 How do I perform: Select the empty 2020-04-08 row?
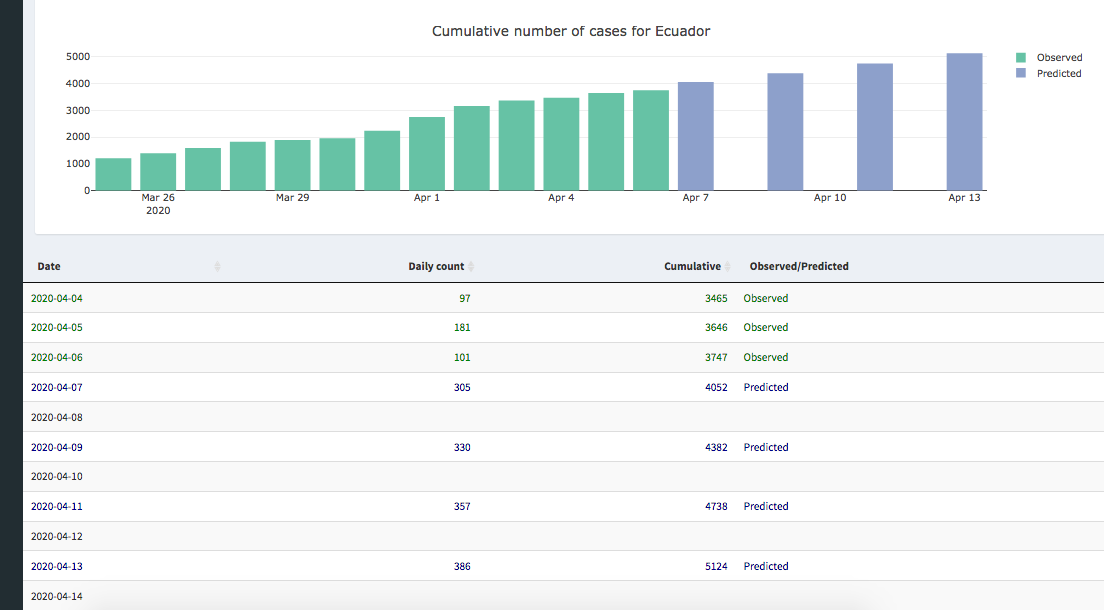[57, 417]
